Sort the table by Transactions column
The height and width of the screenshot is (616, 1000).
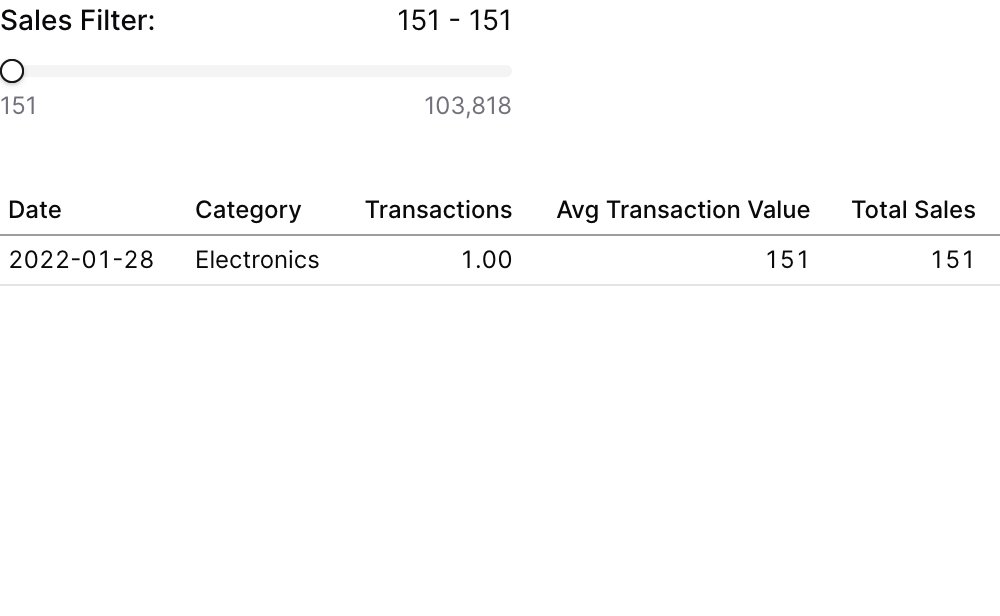[438, 210]
